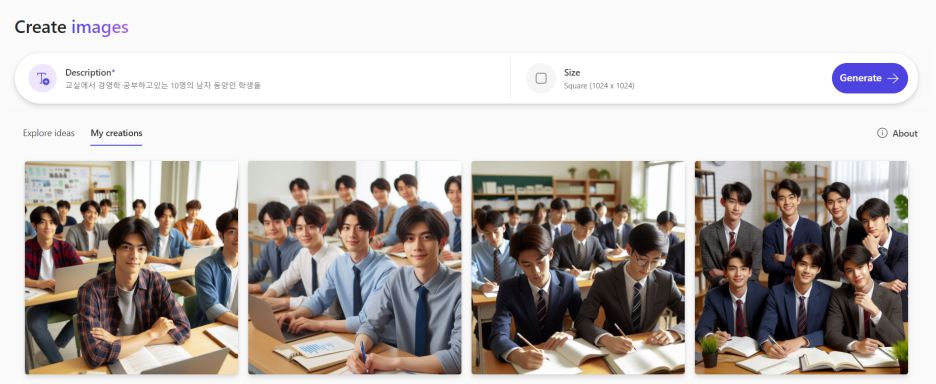Open the blue-shirt students with ties image
The image size is (936, 384).
[355, 268]
